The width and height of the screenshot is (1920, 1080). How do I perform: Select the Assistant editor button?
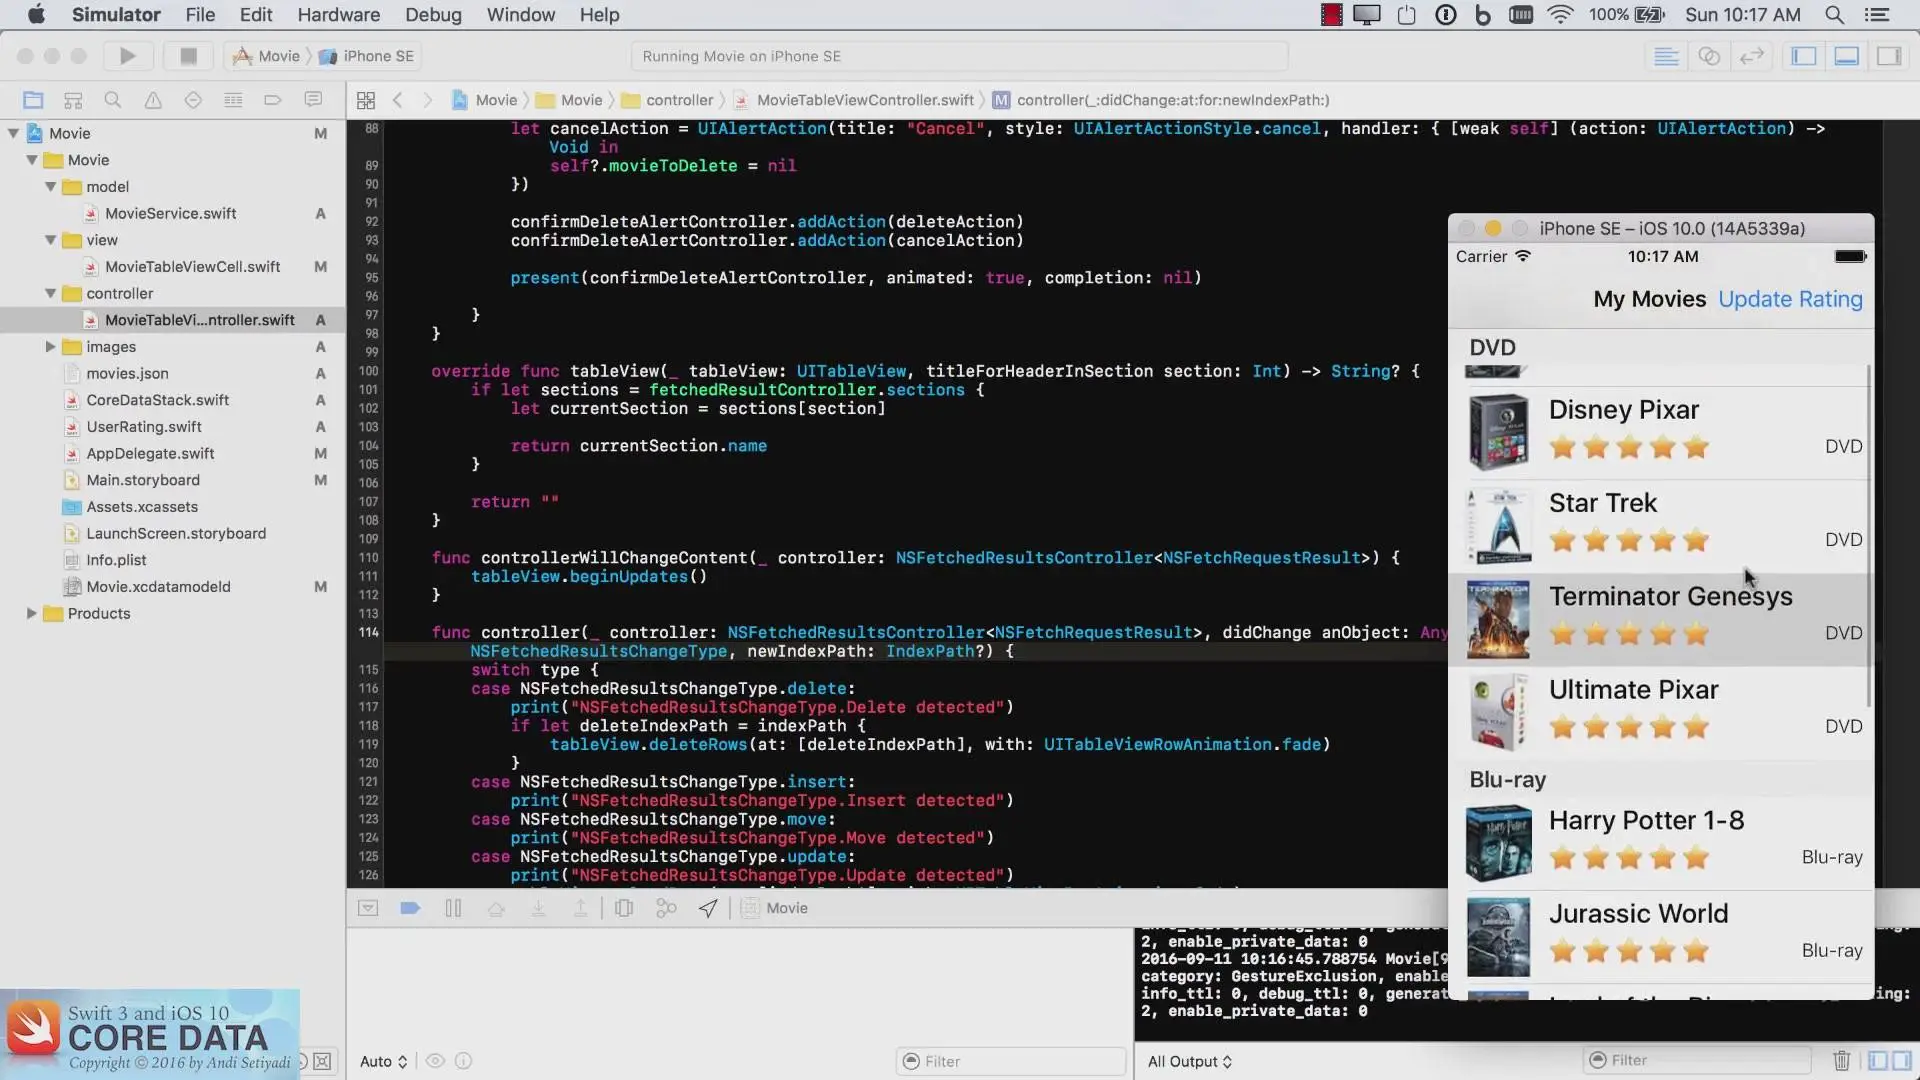point(1709,56)
